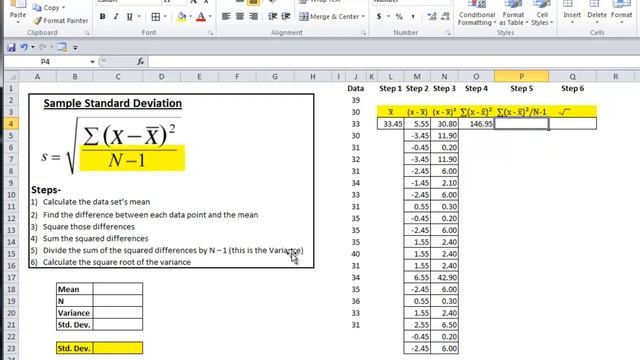The image size is (640, 360).
Task: Apply Comma Style number format
Action: tap(413, 17)
